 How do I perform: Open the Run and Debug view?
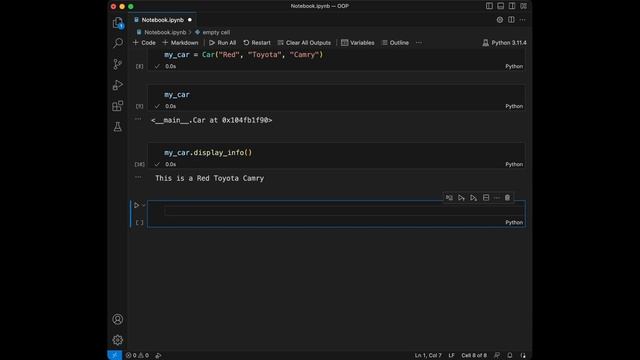coord(118,85)
